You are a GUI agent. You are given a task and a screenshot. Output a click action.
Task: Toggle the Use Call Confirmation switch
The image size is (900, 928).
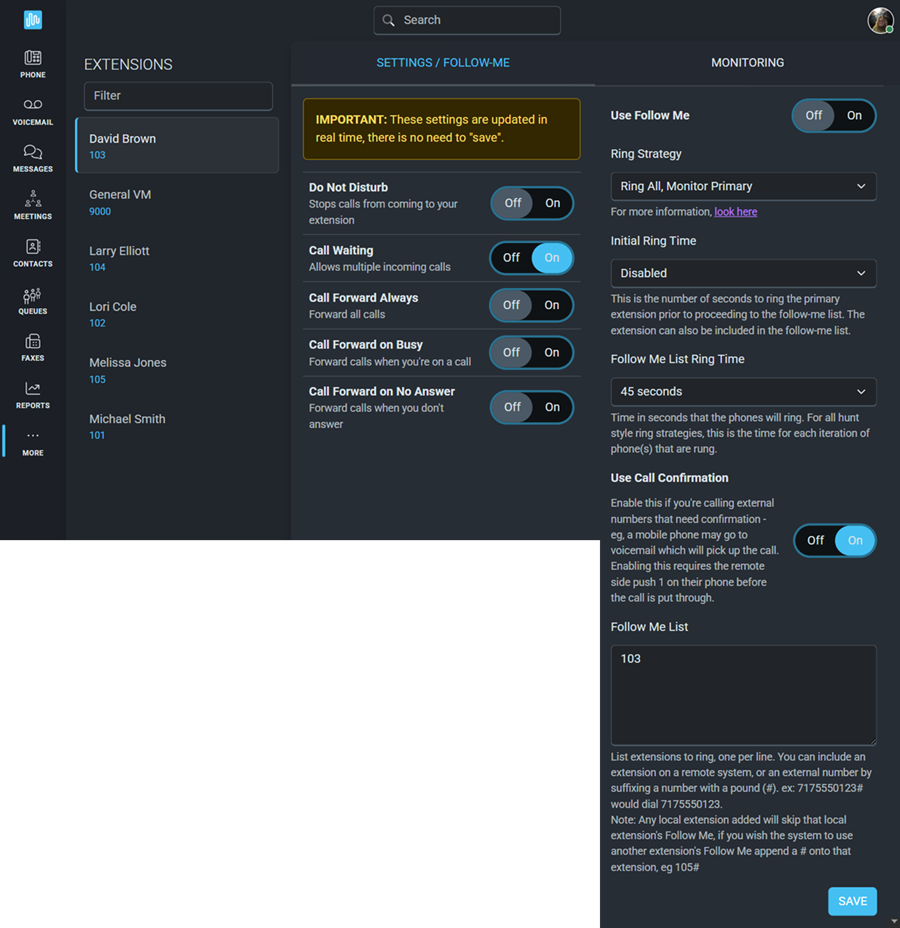tap(835, 541)
